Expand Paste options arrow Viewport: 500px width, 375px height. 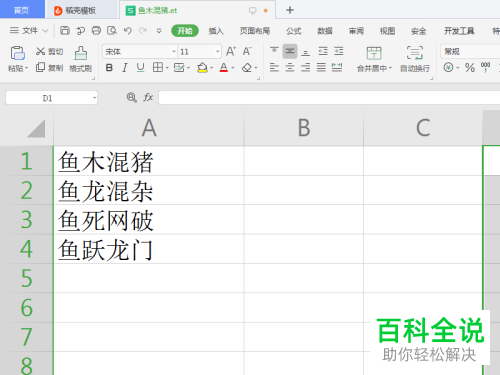pos(26,68)
